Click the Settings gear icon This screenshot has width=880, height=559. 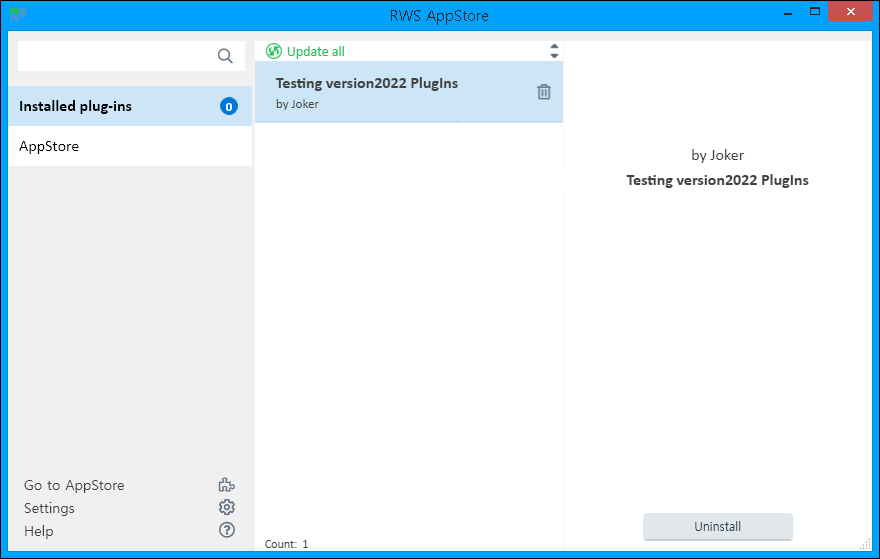tap(227, 507)
